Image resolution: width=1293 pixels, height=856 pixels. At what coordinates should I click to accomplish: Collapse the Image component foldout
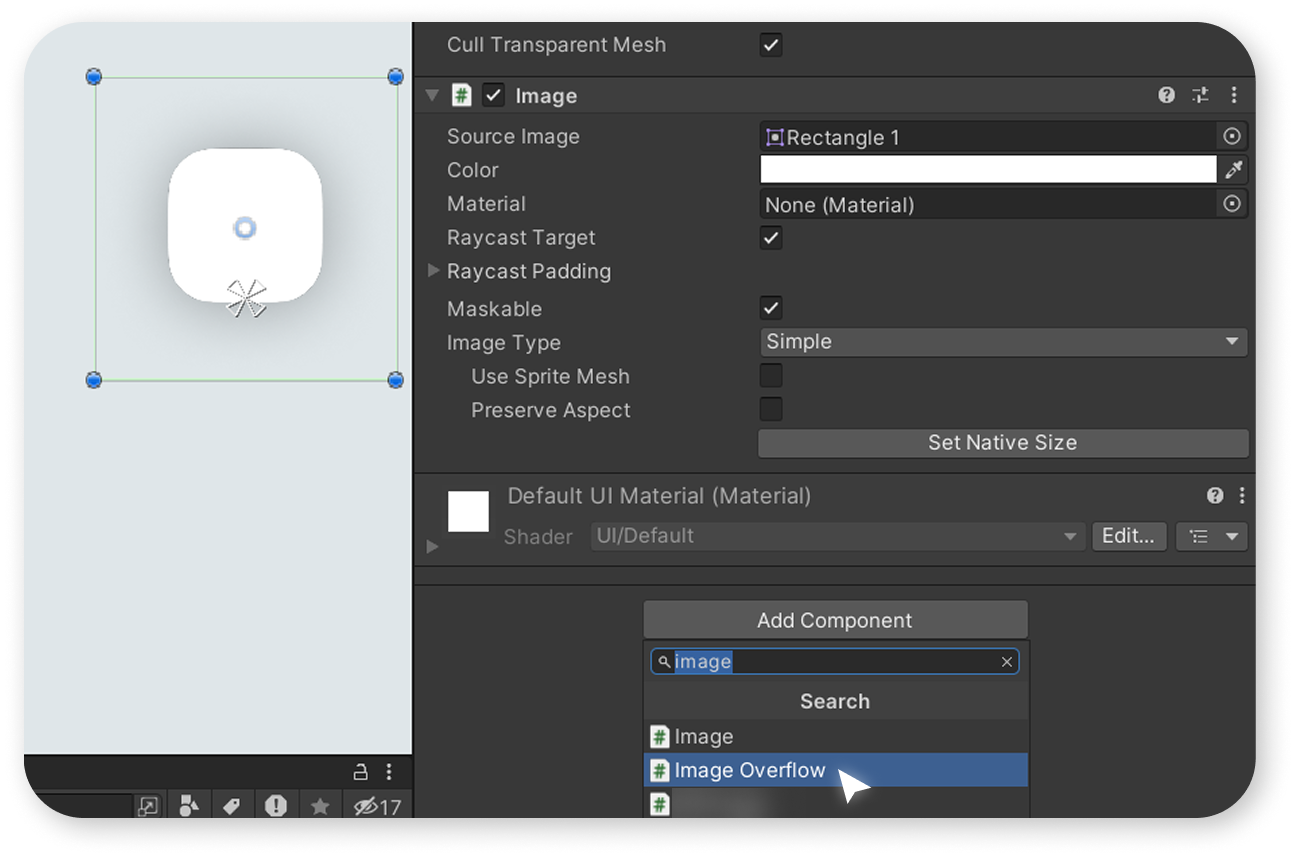click(432, 95)
